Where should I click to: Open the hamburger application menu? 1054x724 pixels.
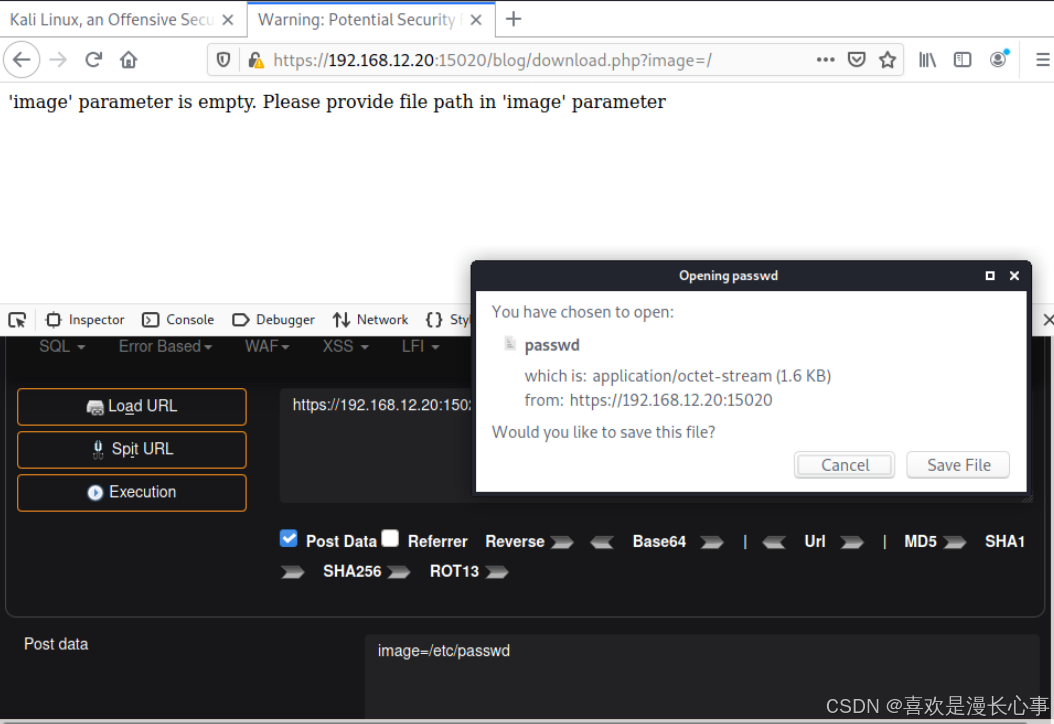pyautogui.click(x=1043, y=60)
